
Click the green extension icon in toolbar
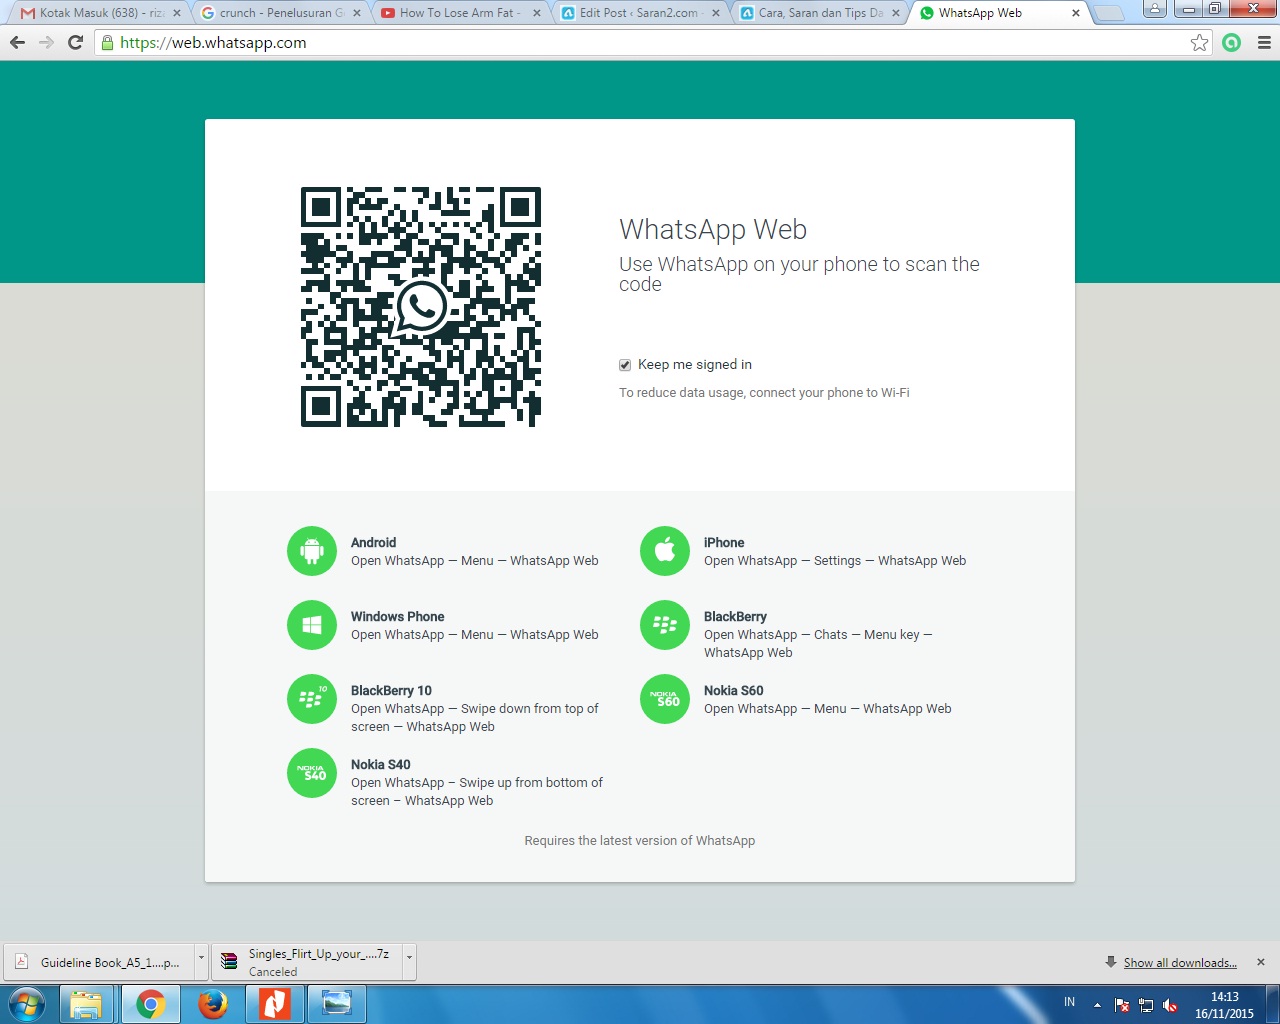(x=1232, y=43)
